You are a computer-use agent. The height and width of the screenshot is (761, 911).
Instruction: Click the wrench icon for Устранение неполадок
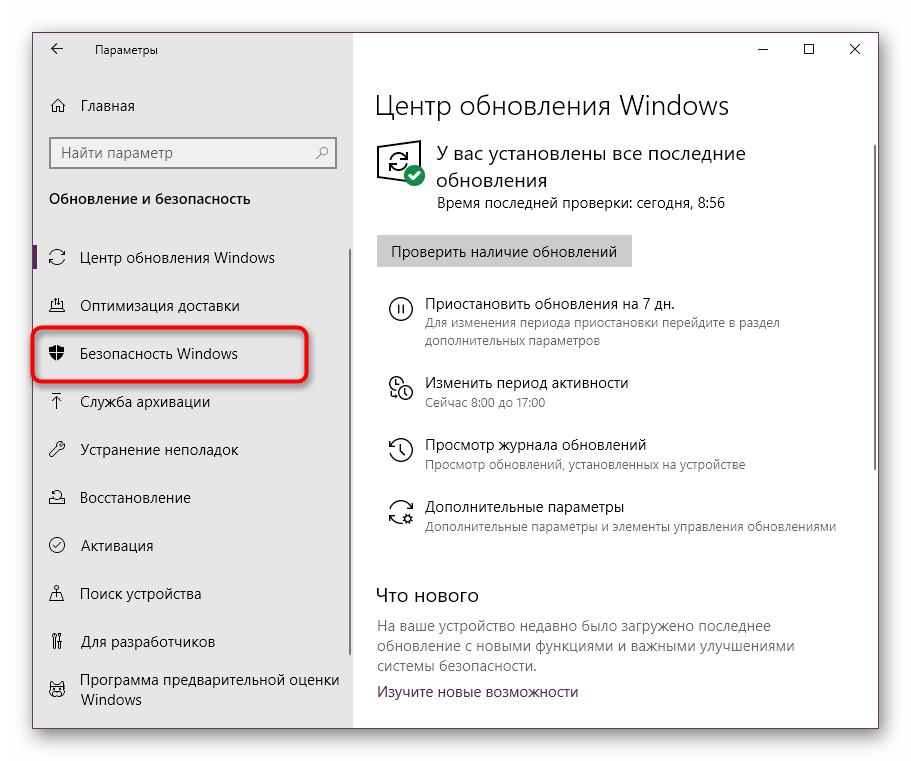57,449
